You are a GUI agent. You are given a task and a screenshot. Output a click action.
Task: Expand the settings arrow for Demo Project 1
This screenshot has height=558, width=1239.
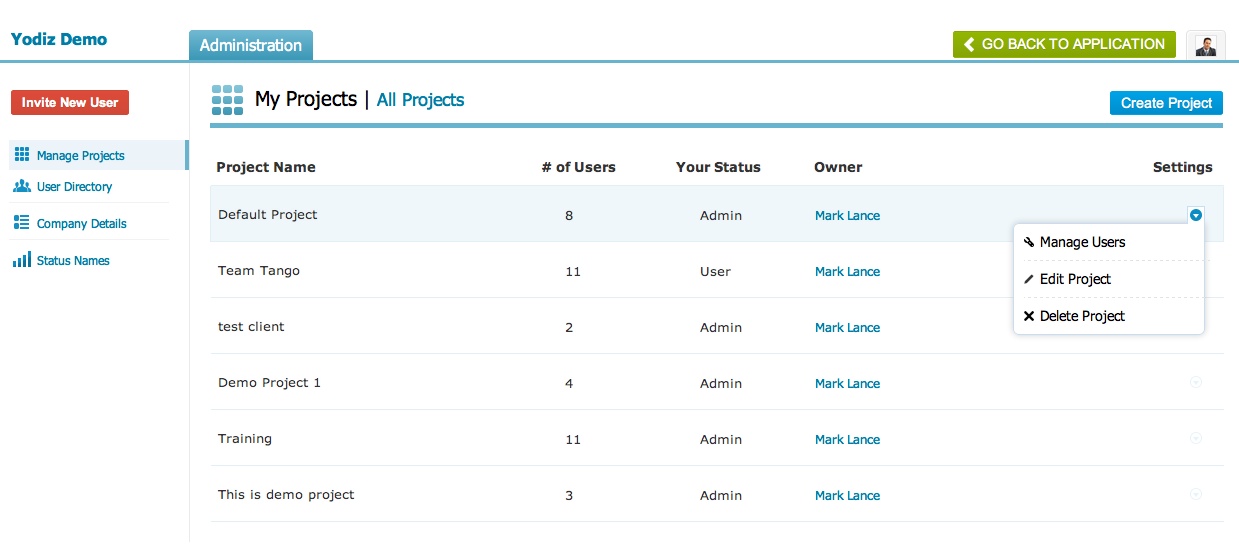pyautogui.click(x=1196, y=382)
